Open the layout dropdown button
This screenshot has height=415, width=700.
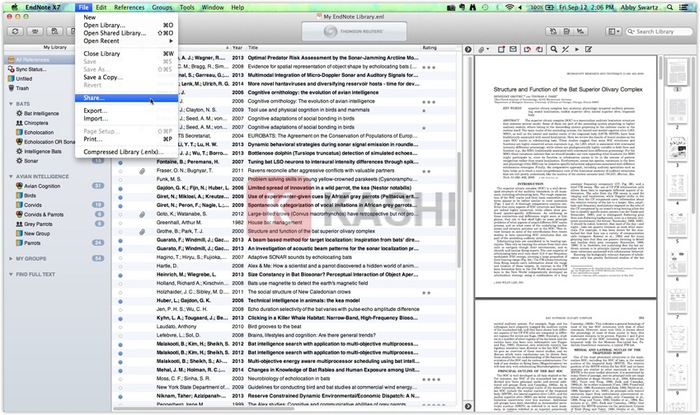[x=614, y=31]
